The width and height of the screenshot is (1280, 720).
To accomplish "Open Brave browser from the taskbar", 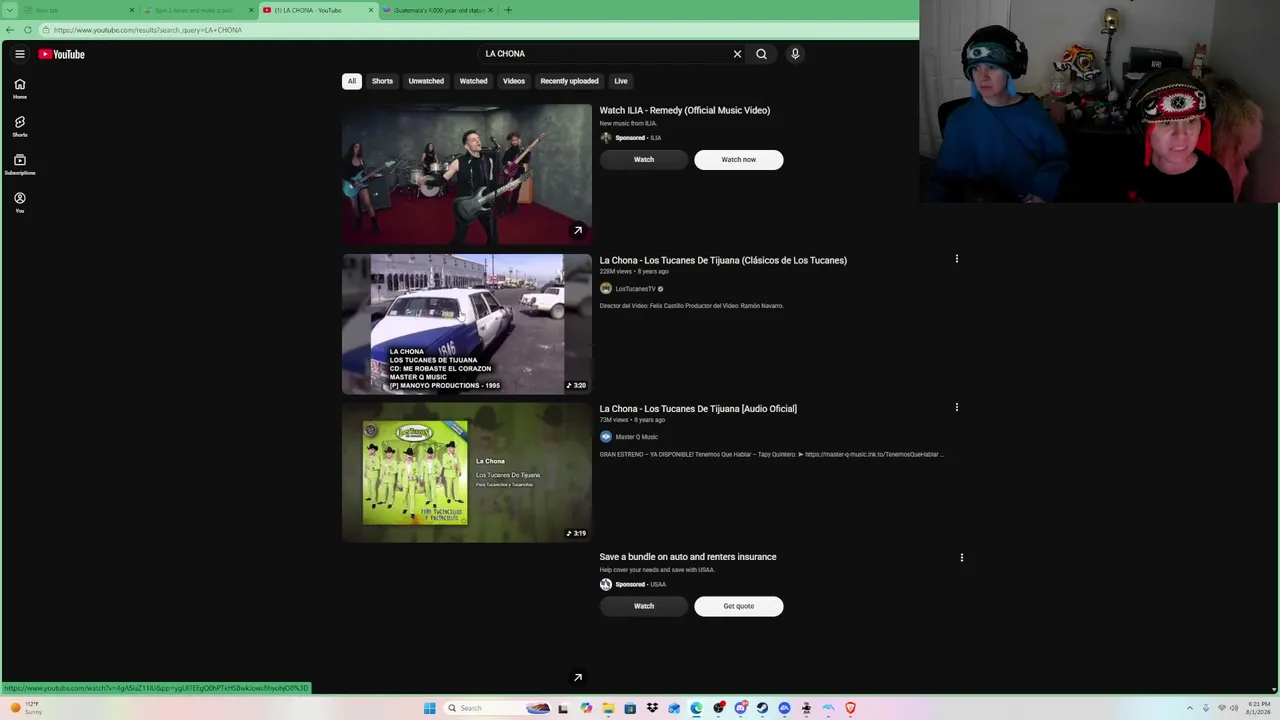I will pos(850,708).
